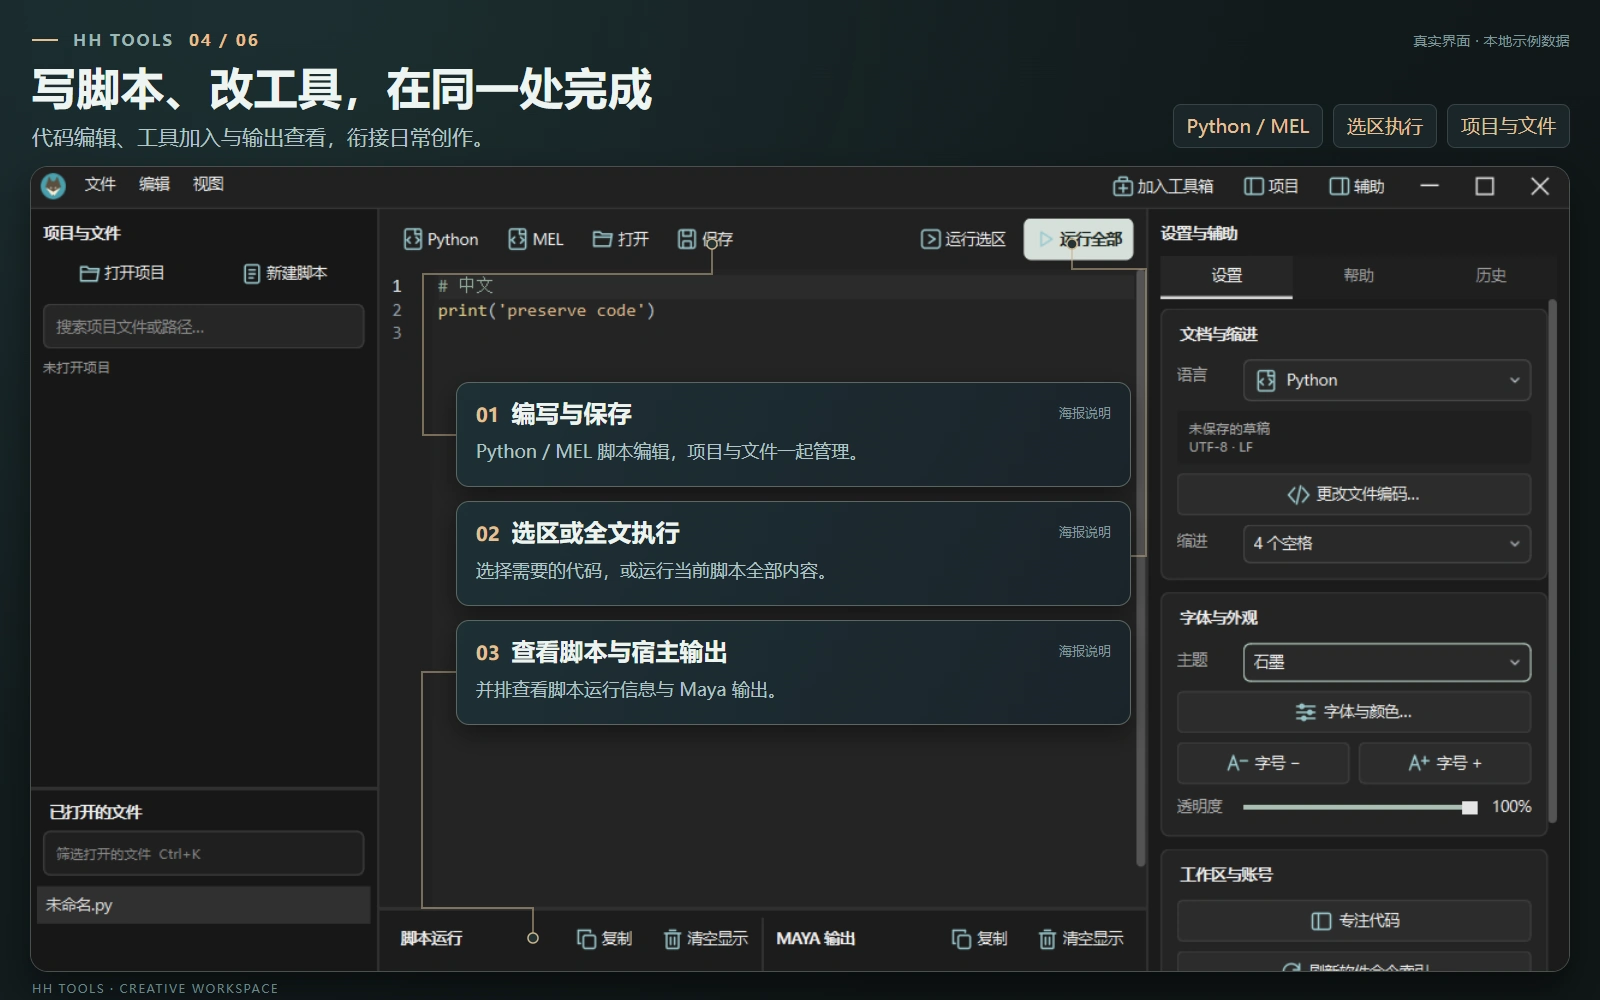Toggle the 辅助 assist panel

point(1357,186)
